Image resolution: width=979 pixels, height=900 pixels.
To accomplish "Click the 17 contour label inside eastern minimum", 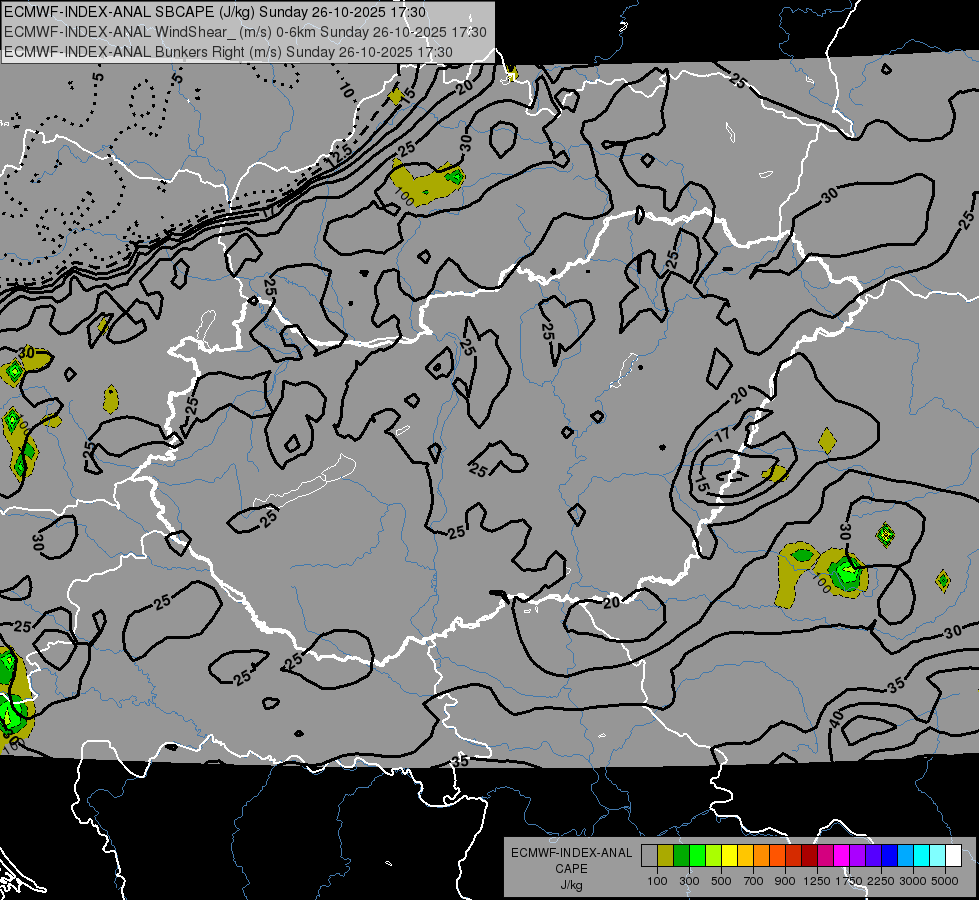I will 722,435.
